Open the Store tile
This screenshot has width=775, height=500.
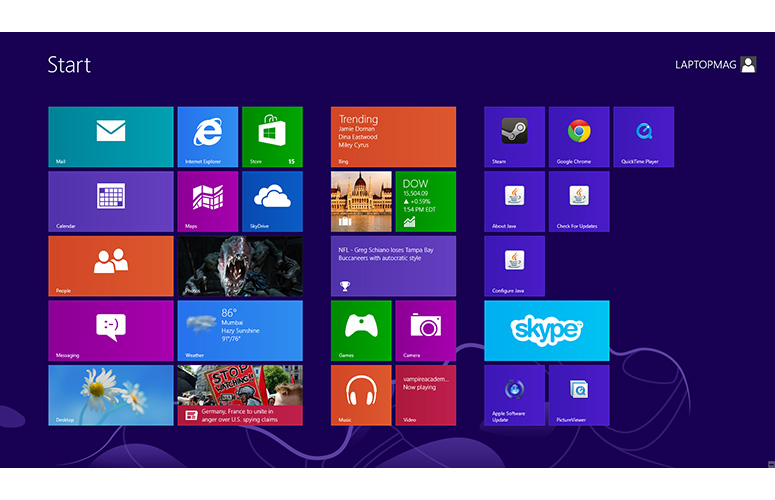coord(272,137)
